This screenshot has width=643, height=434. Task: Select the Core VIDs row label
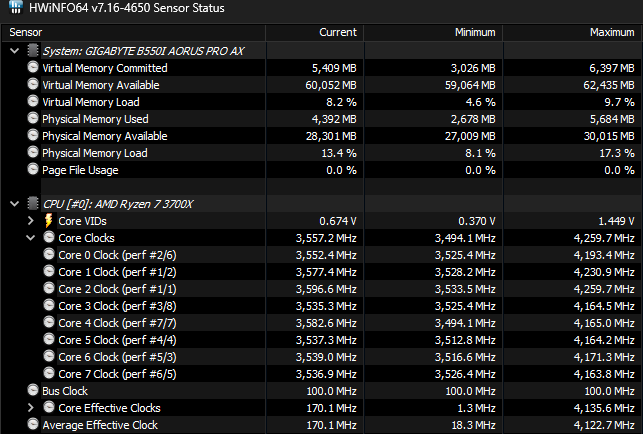82,221
